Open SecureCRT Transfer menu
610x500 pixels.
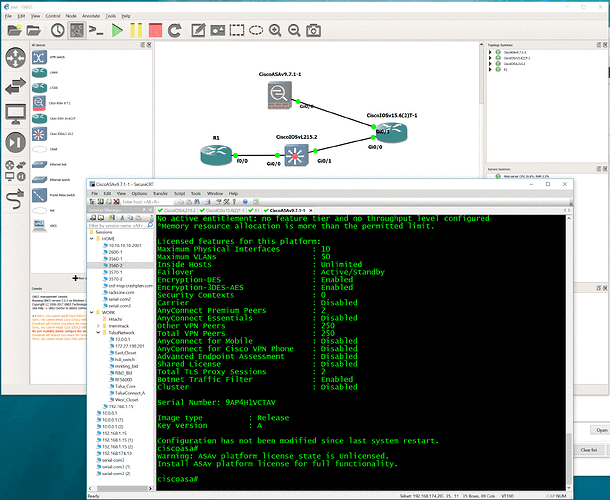(x=160, y=193)
